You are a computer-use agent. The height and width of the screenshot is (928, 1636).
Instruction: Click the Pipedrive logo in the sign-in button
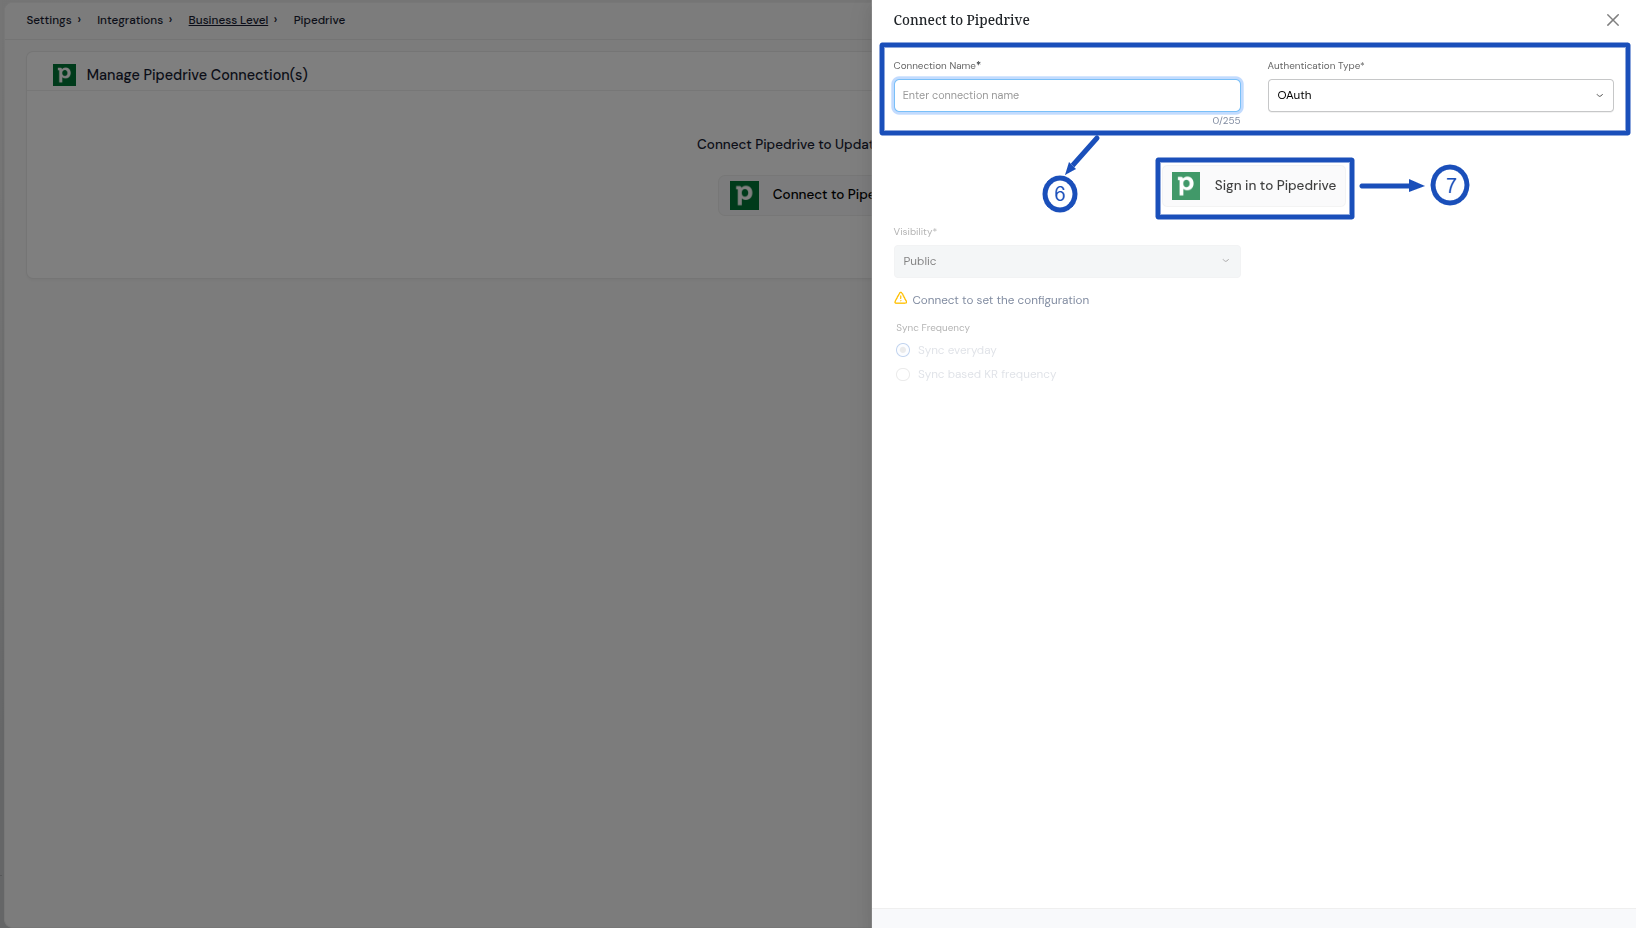pos(1186,185)
